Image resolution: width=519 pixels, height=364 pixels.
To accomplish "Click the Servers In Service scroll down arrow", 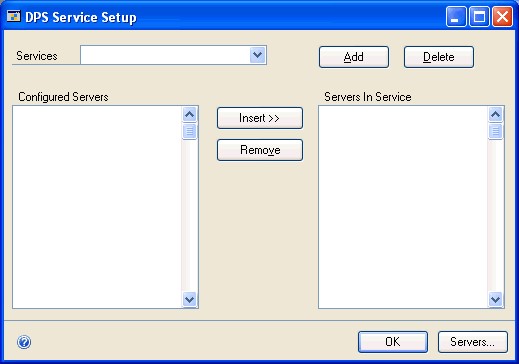I will (496, 299).
